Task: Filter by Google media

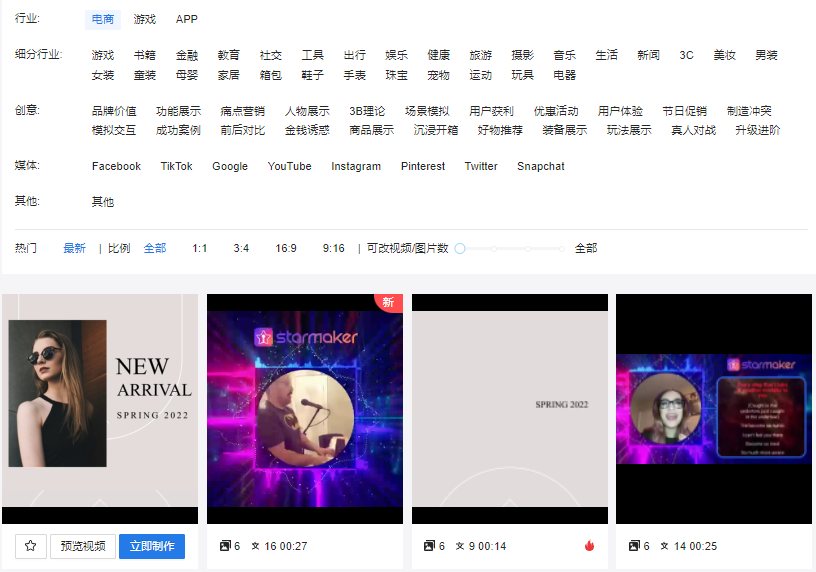Action: point(230,167)
